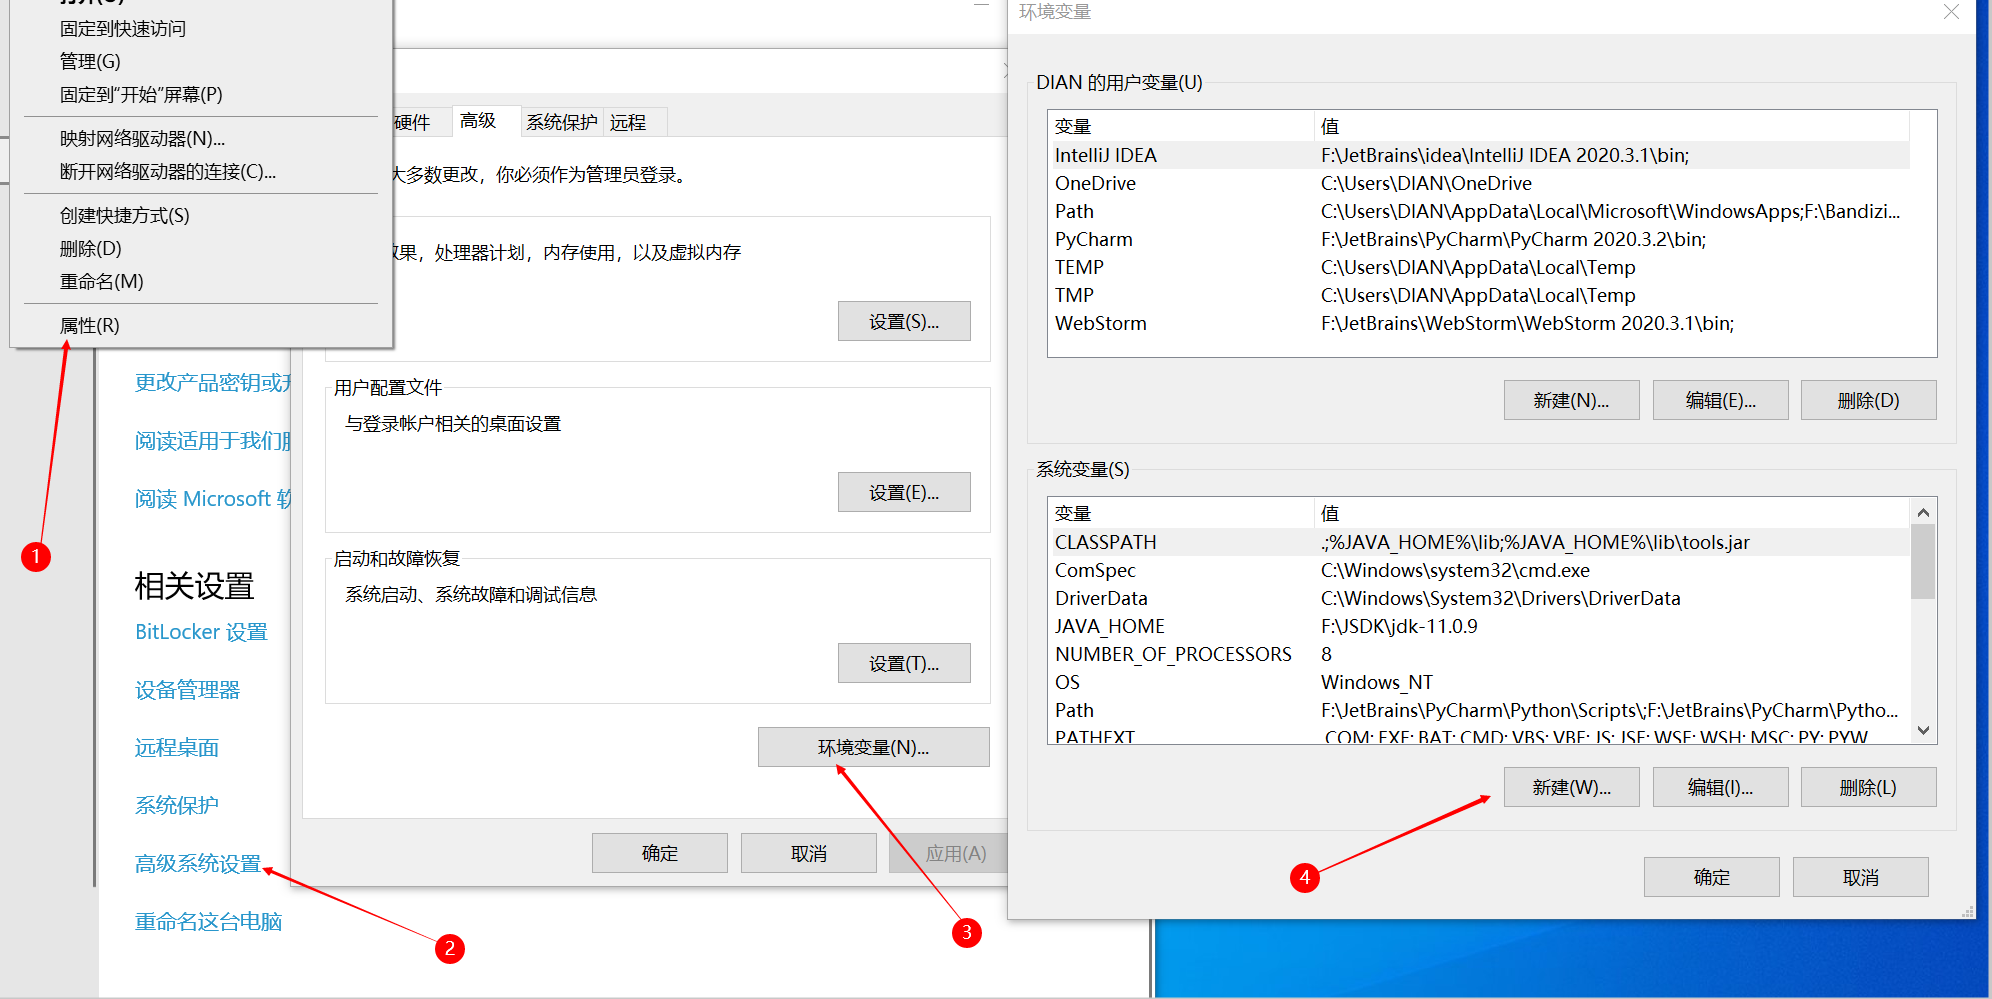This screenshot has width=1992, height=999.
Task: Open 系统保护 link in settings
Action: [177, 805]
